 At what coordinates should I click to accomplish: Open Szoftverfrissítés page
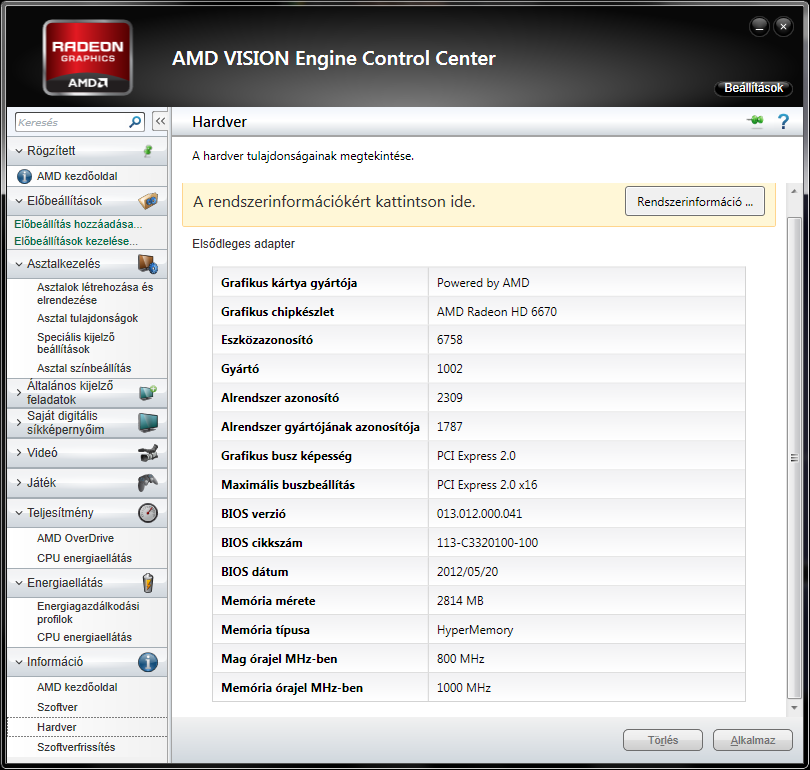[76, 747]
